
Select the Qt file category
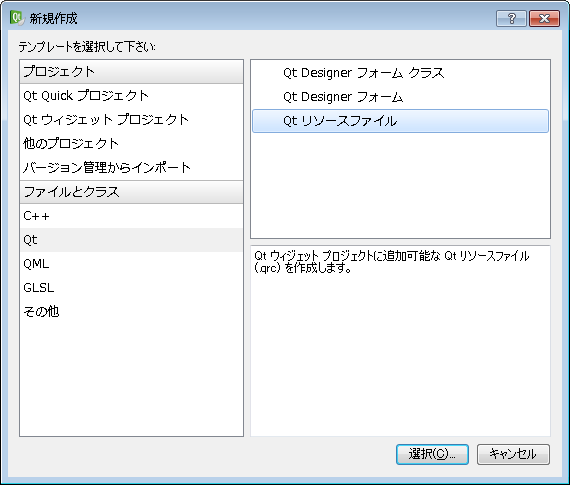click(x=131, y=240)
